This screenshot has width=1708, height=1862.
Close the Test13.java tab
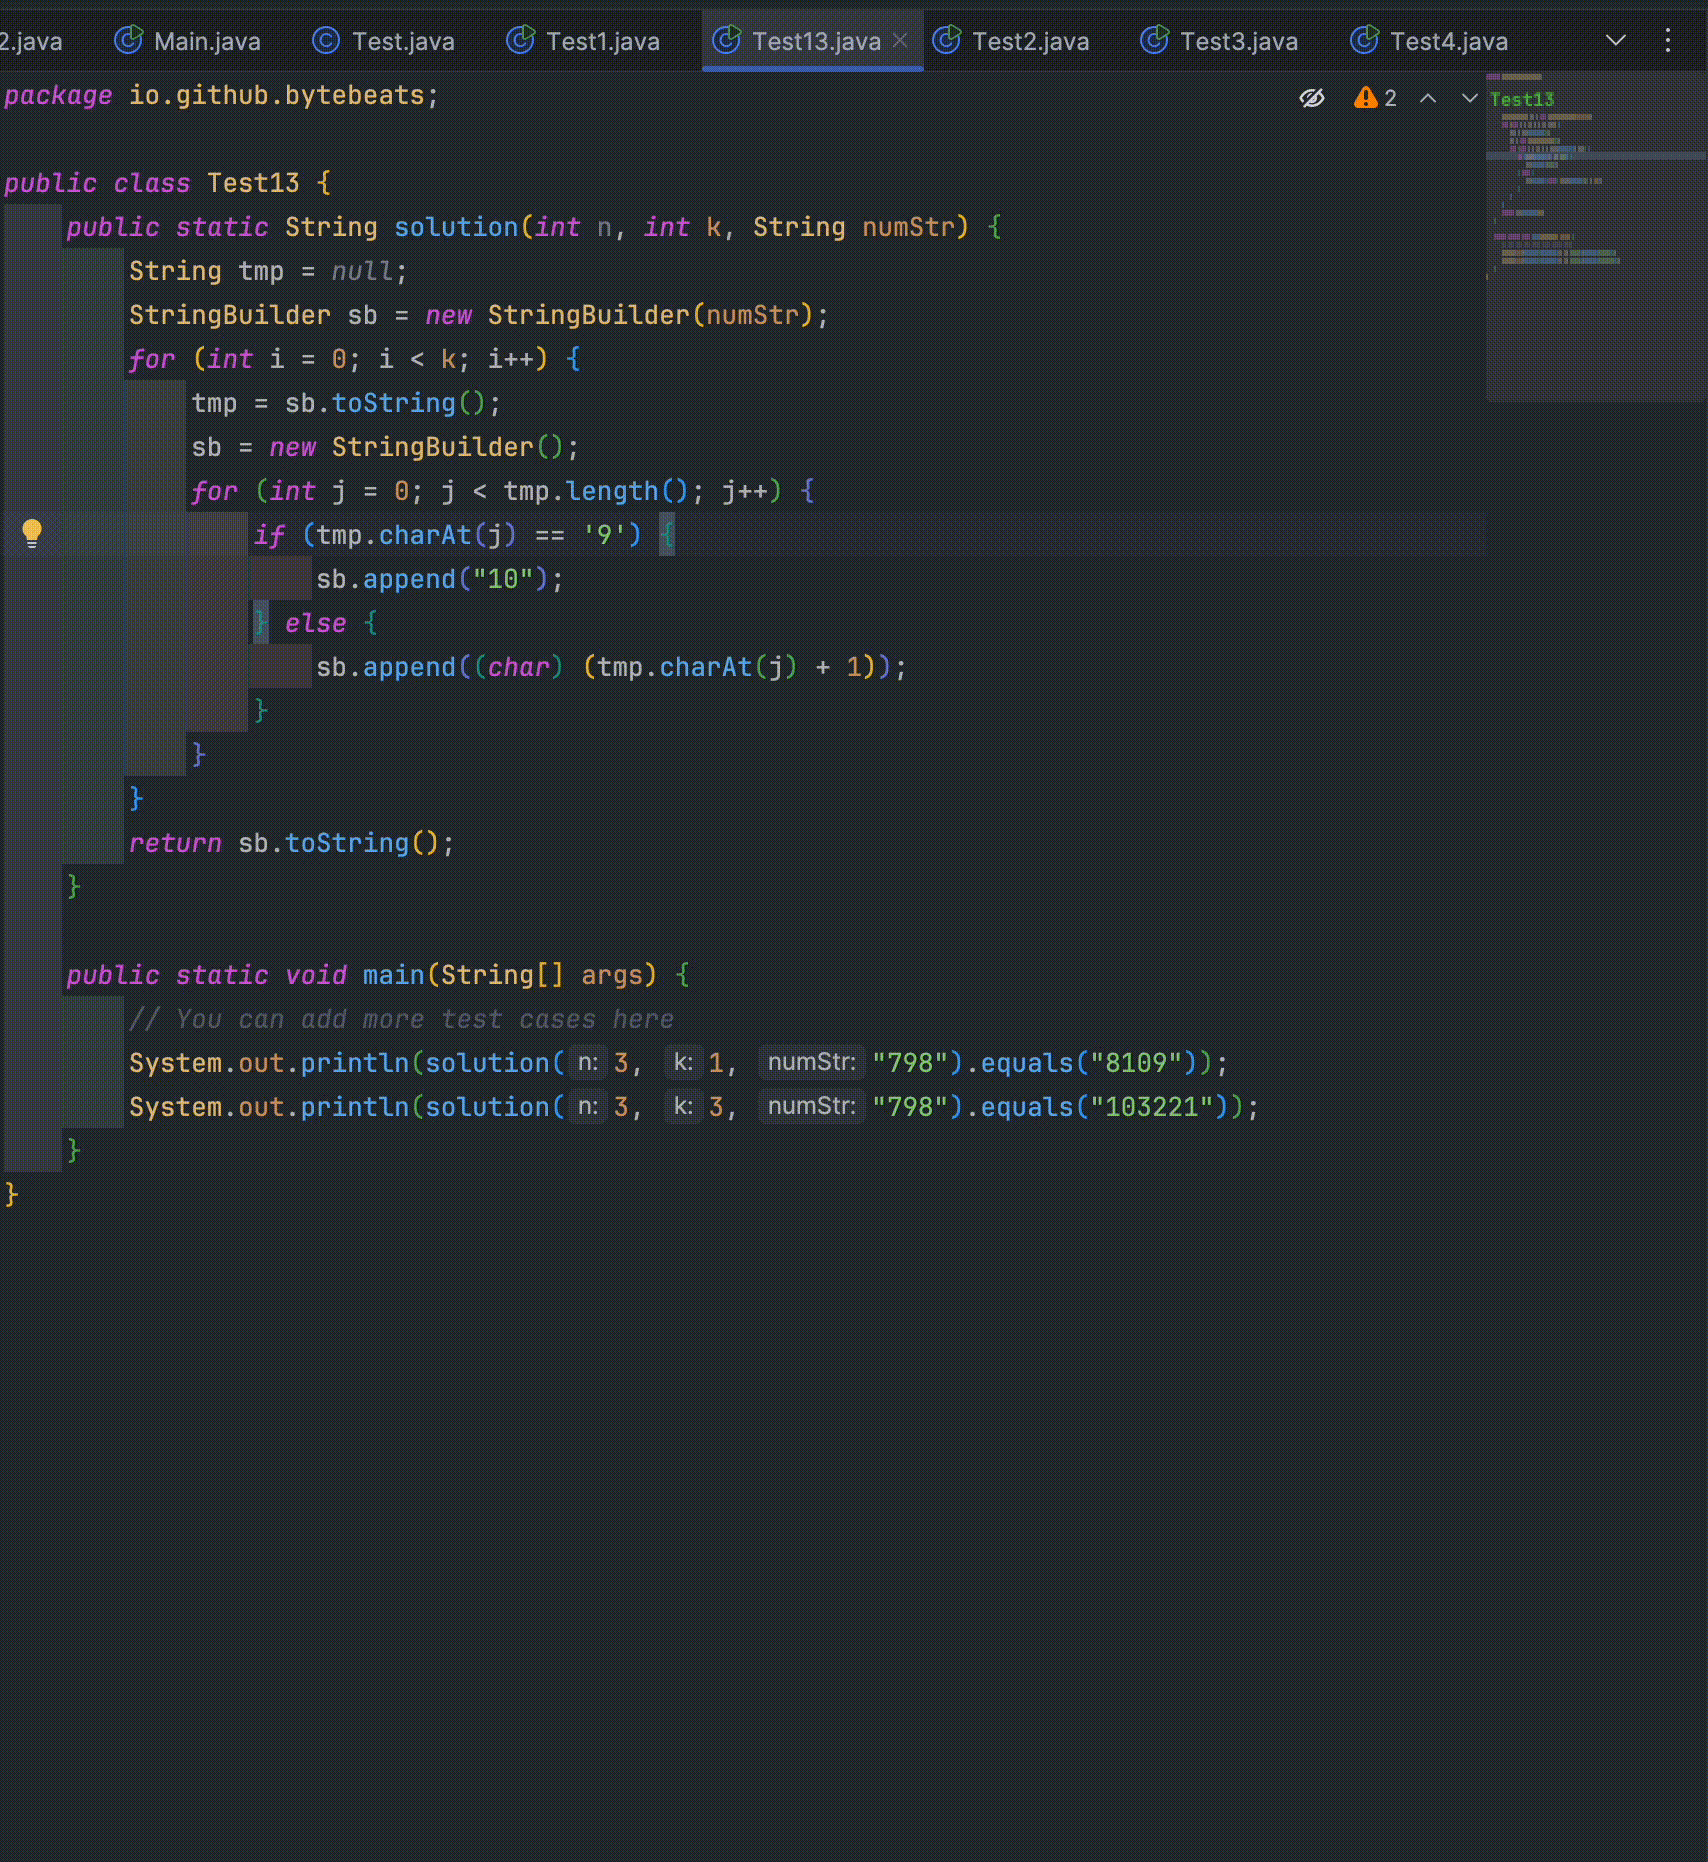coord(898,40)
